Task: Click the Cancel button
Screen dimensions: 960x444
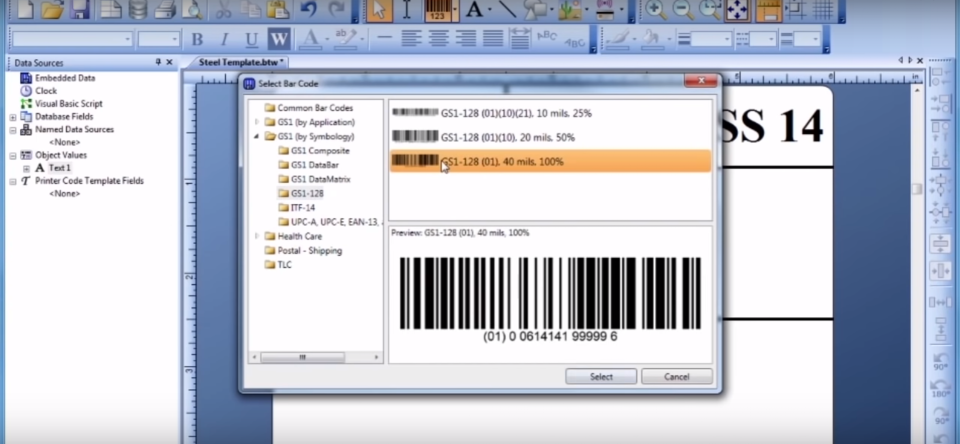Action: [677, 377]
